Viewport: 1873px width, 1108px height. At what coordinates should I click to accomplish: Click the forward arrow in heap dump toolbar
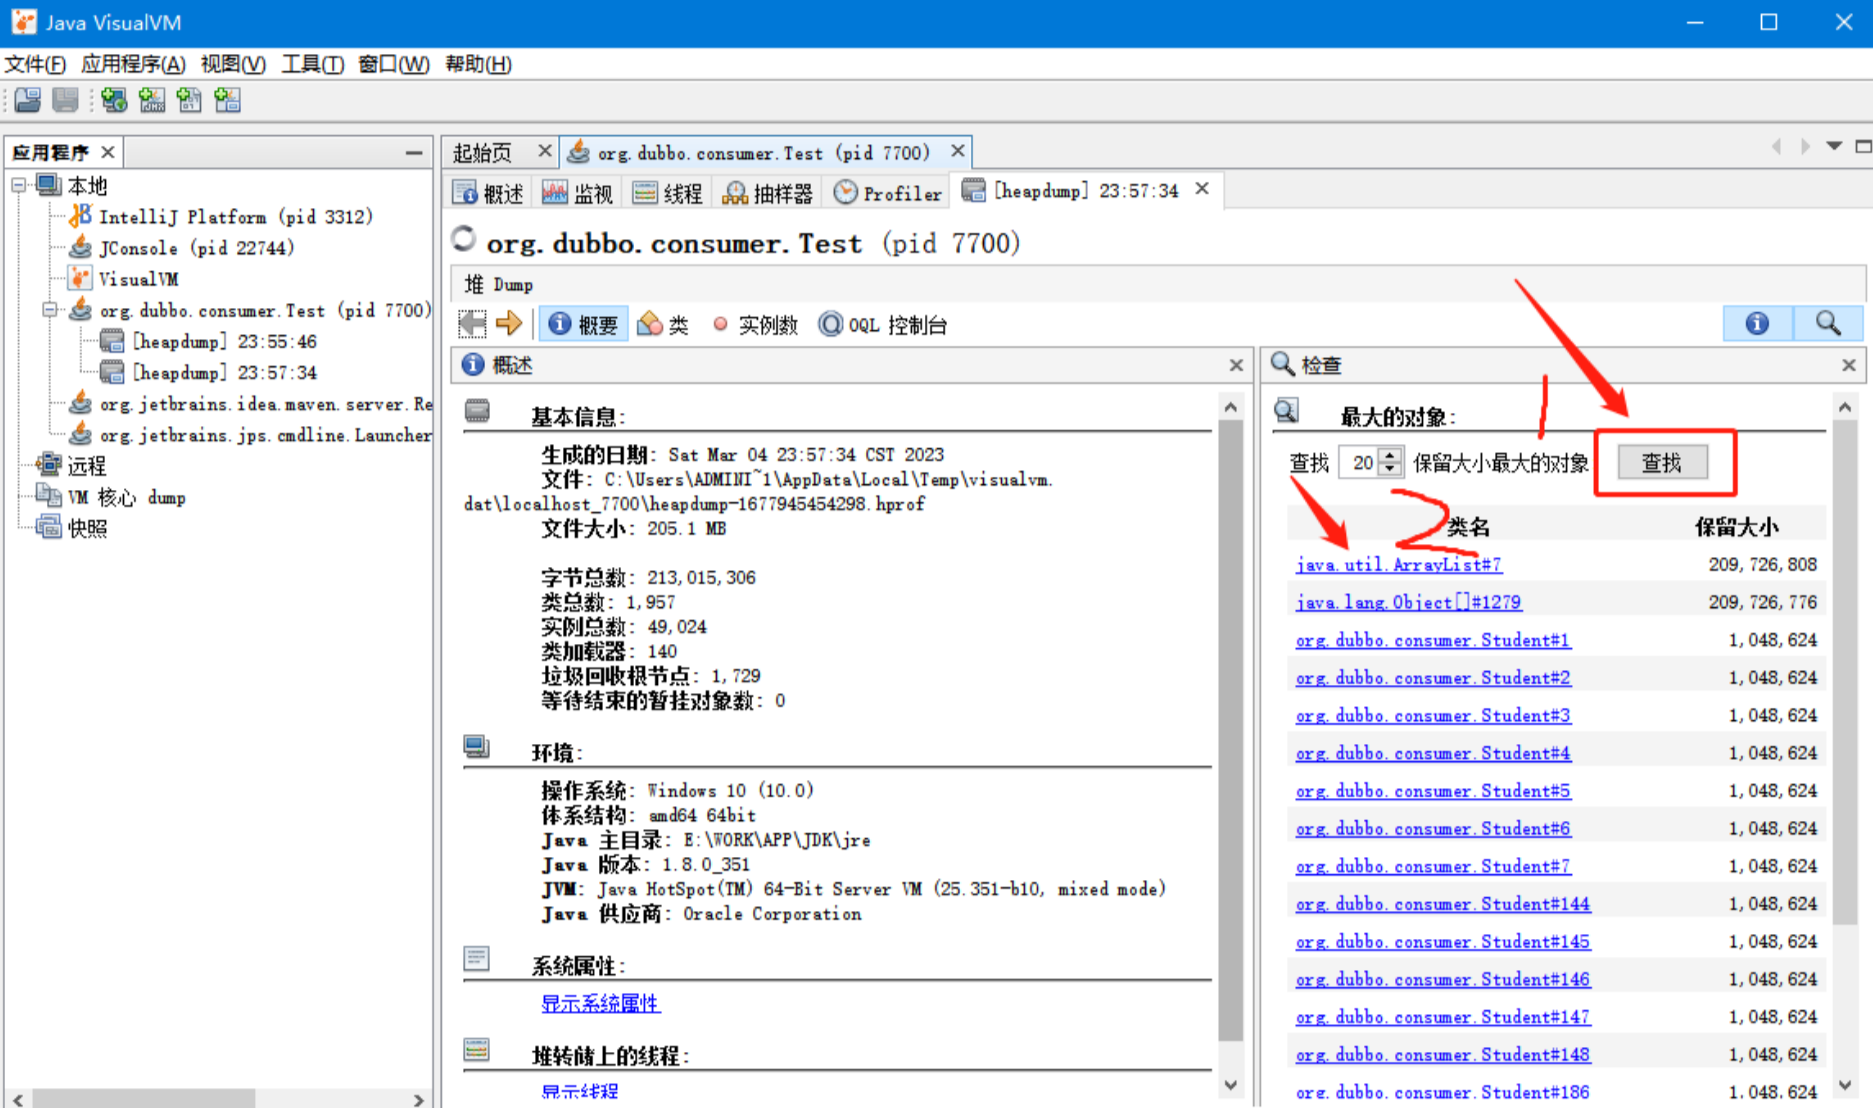(x=509, y=324)
